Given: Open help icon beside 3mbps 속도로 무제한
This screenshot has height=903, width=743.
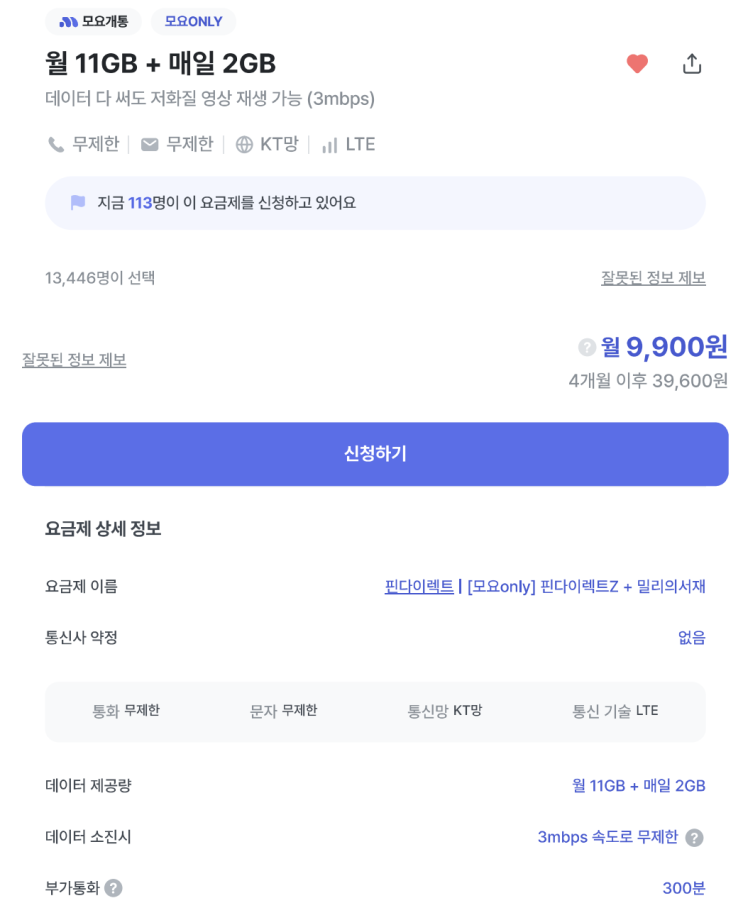Looking at the screenshot, I should pos(694,838).
